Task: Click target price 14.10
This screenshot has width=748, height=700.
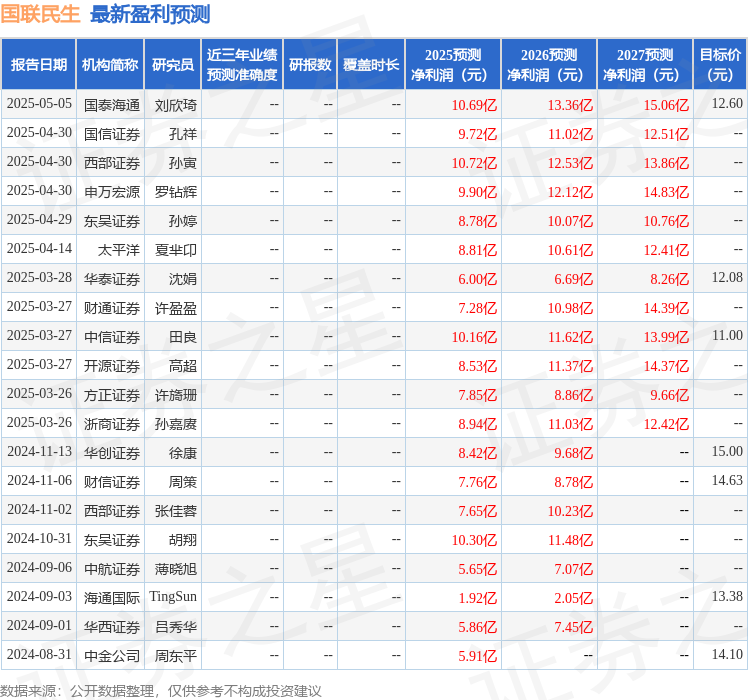Action: [x=727, y=655]
